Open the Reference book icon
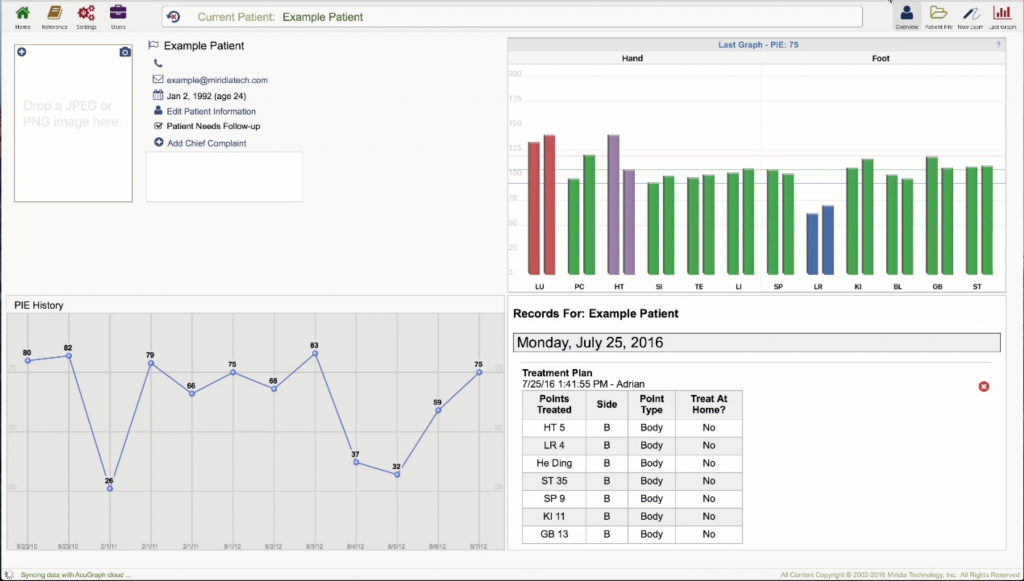The width and height of the screenshot is (1024, 581). pos(54,17)
